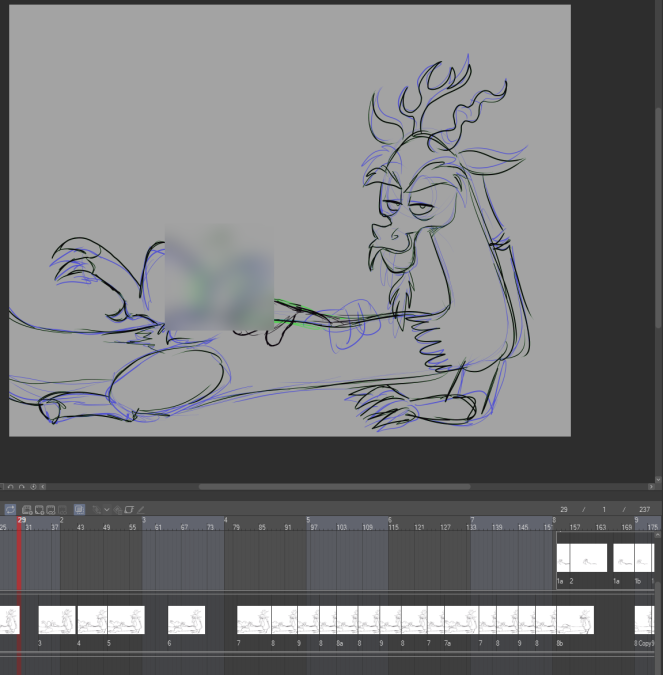Select cel thumbnail labeled 6 in the lower track

[186, 620]
